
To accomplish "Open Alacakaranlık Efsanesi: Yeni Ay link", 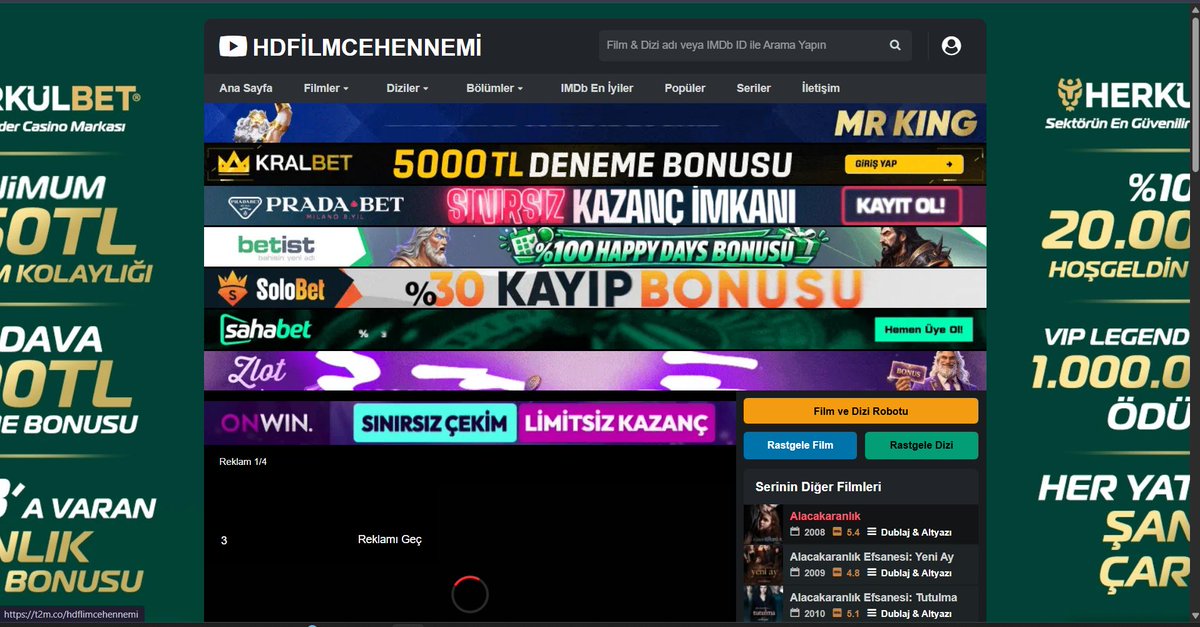I will coord(872,557).
